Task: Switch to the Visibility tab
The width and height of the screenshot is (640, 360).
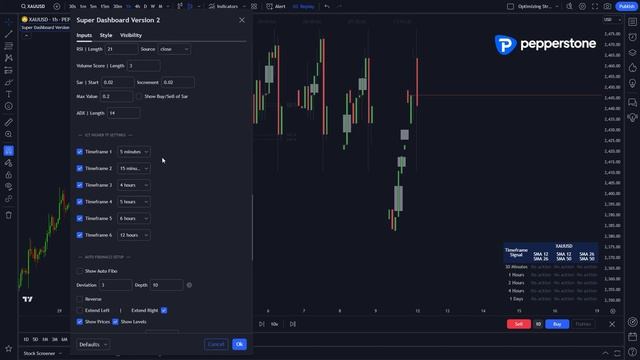Action: (131, 35)
